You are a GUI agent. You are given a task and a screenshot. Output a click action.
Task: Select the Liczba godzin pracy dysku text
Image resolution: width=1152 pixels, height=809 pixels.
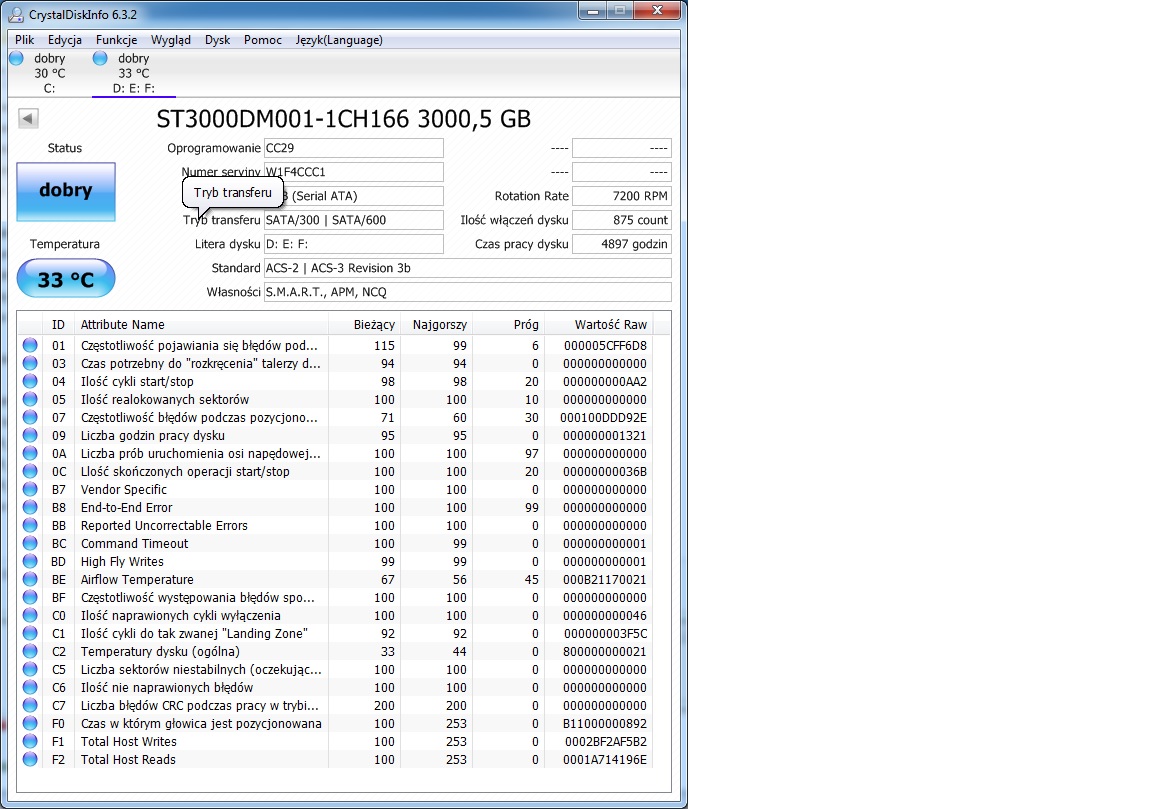[x=153, y=436]
